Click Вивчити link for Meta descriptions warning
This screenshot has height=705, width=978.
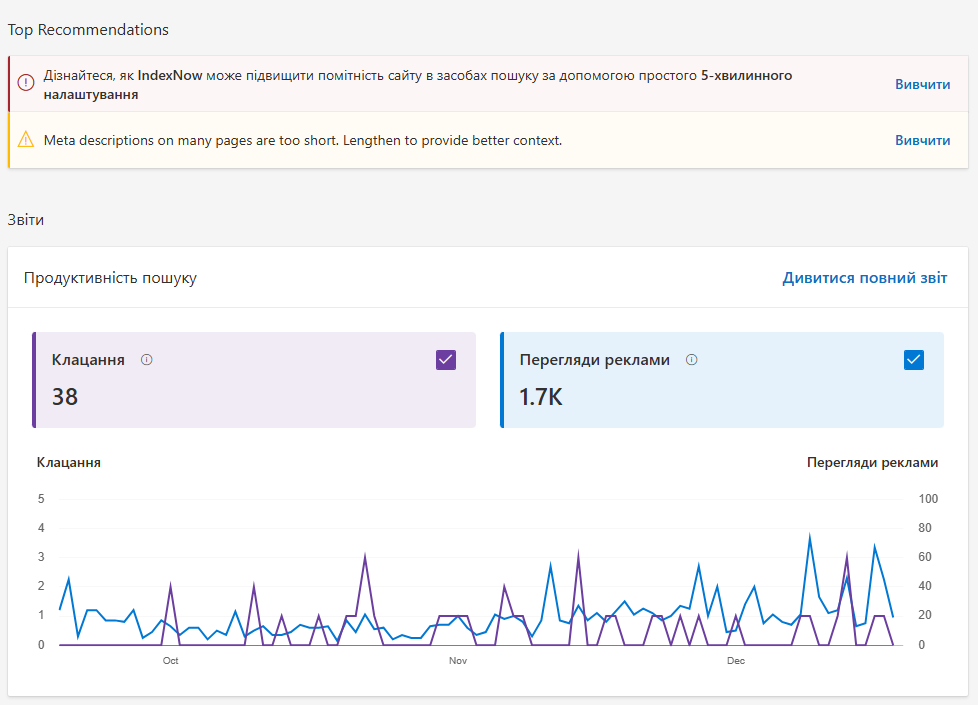[x=922, y=141]
